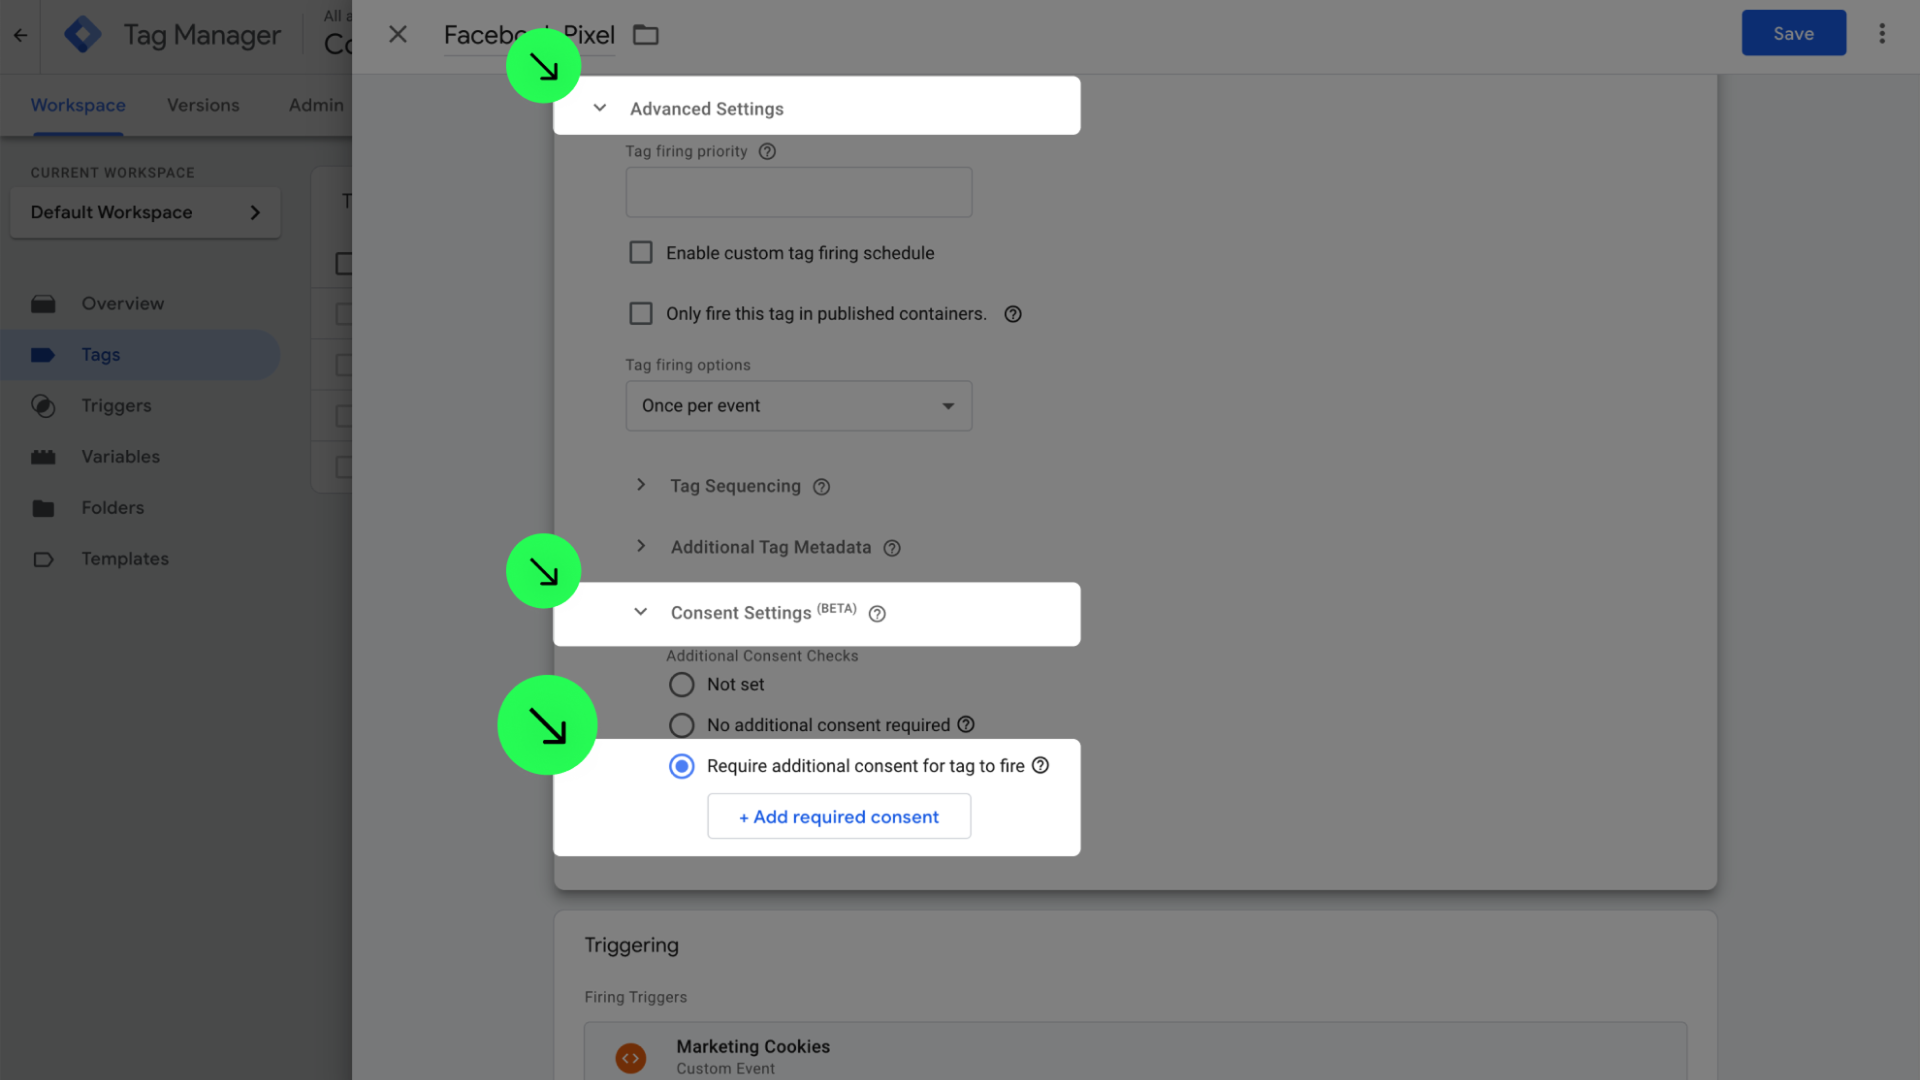Screen dimensions: 1920x1080
Task: Open help for Tag firing priority
Action: 767,152
